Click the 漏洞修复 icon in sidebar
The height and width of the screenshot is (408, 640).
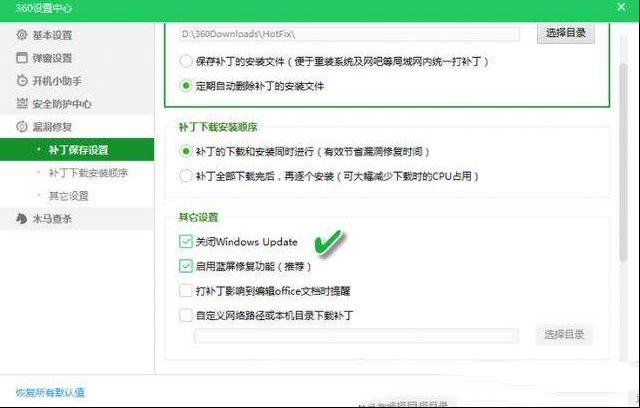pos(22,126)
